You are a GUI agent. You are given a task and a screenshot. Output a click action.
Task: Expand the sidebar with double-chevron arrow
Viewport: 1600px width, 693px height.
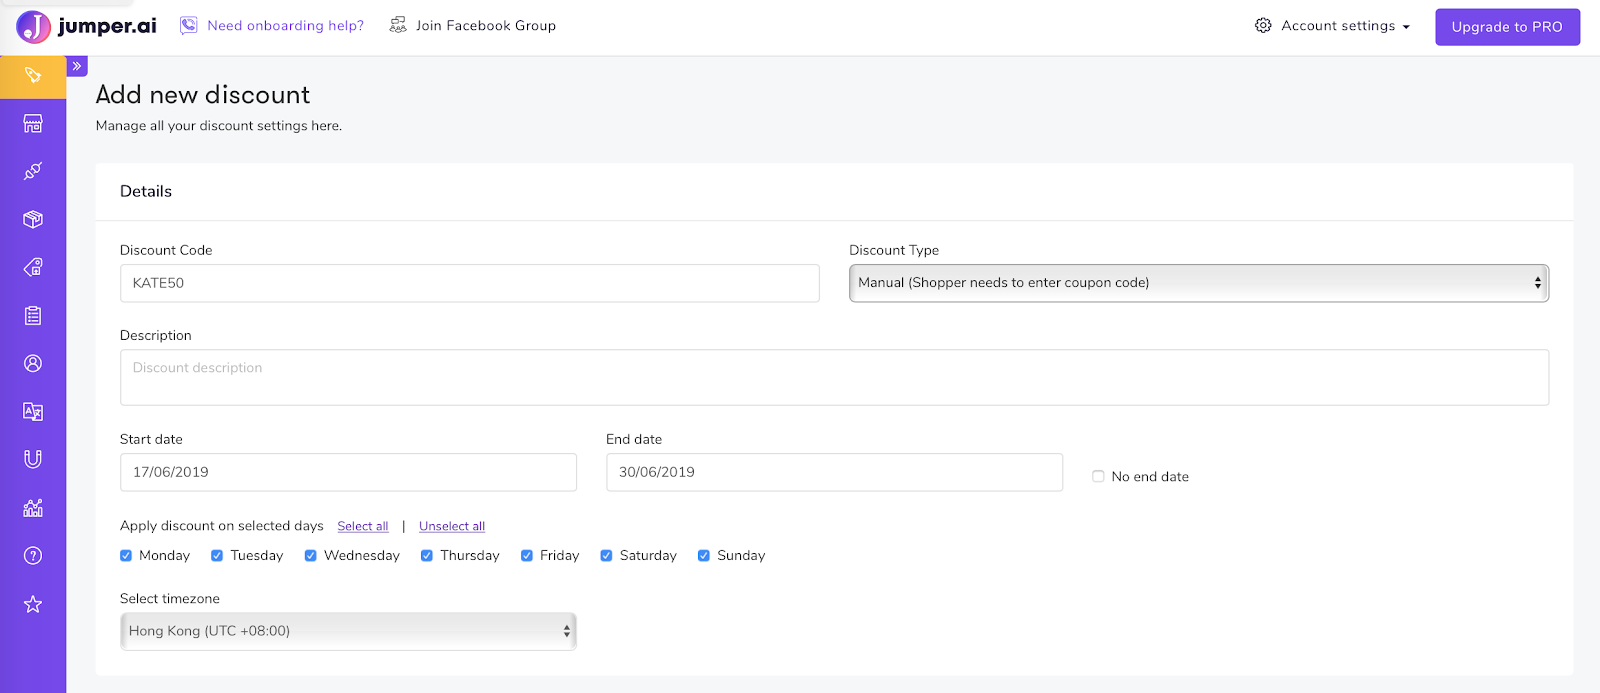click(77, 66)
